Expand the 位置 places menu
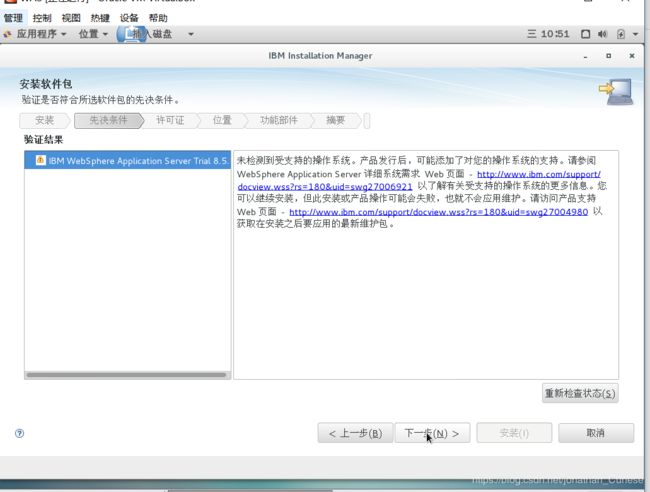Image resolution: width=650 pixels, height=492 pixels. pyautogui.click(x=93, y=34)
